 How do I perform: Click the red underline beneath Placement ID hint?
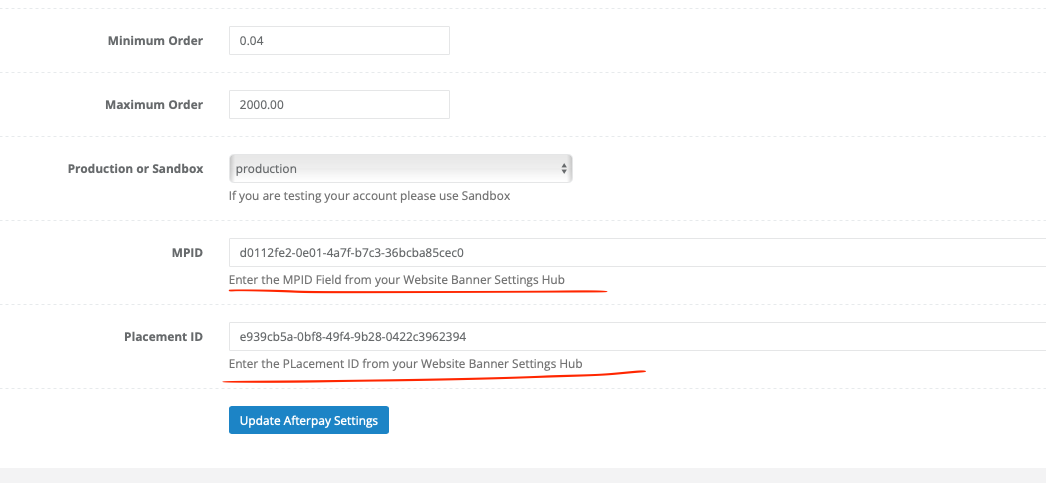click(x=434, y=377)
